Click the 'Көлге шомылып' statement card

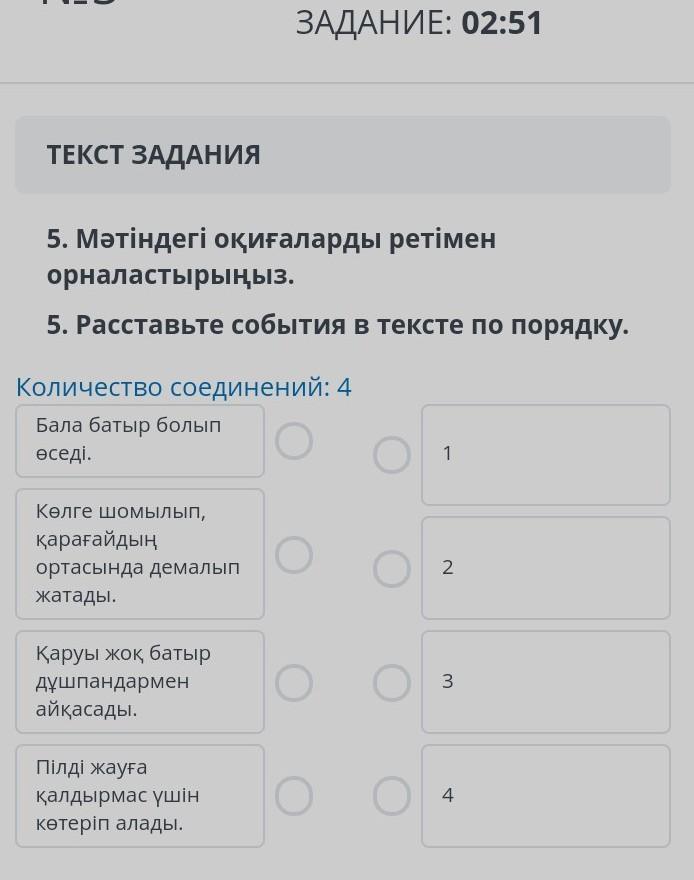click(x=140, y=553)
